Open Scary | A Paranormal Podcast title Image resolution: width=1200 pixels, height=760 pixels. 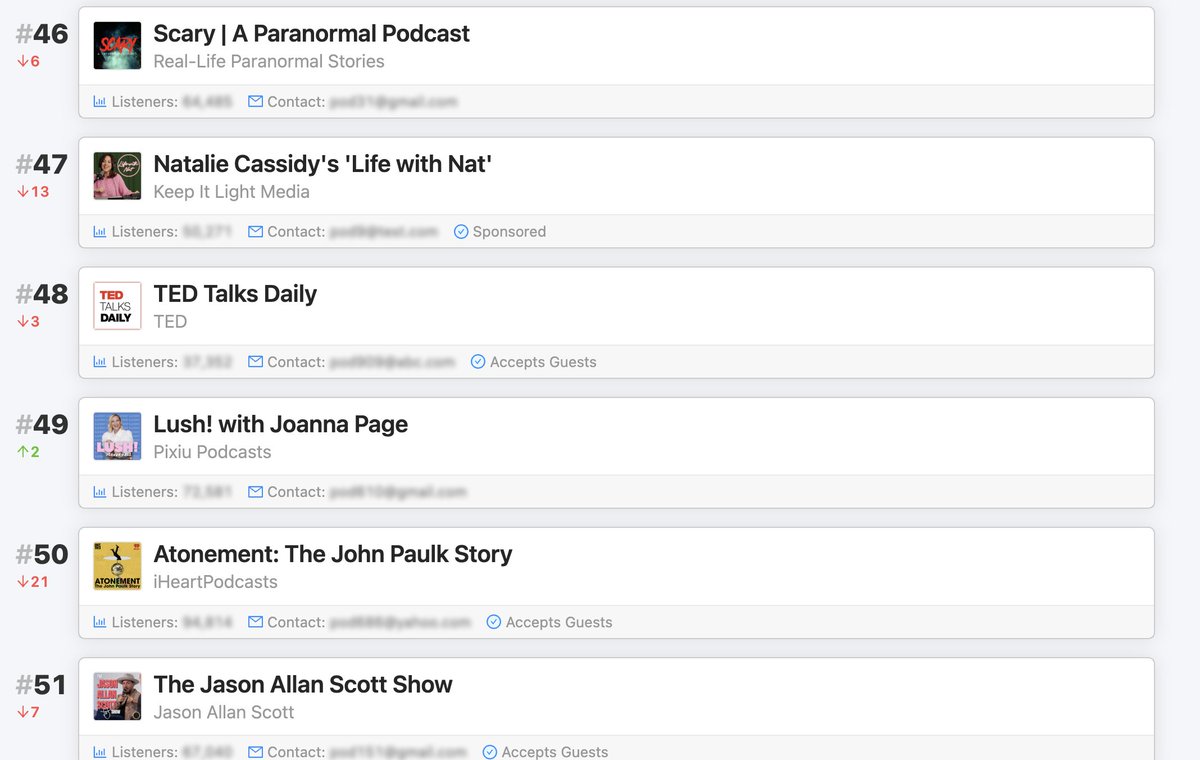coord(311,33)
